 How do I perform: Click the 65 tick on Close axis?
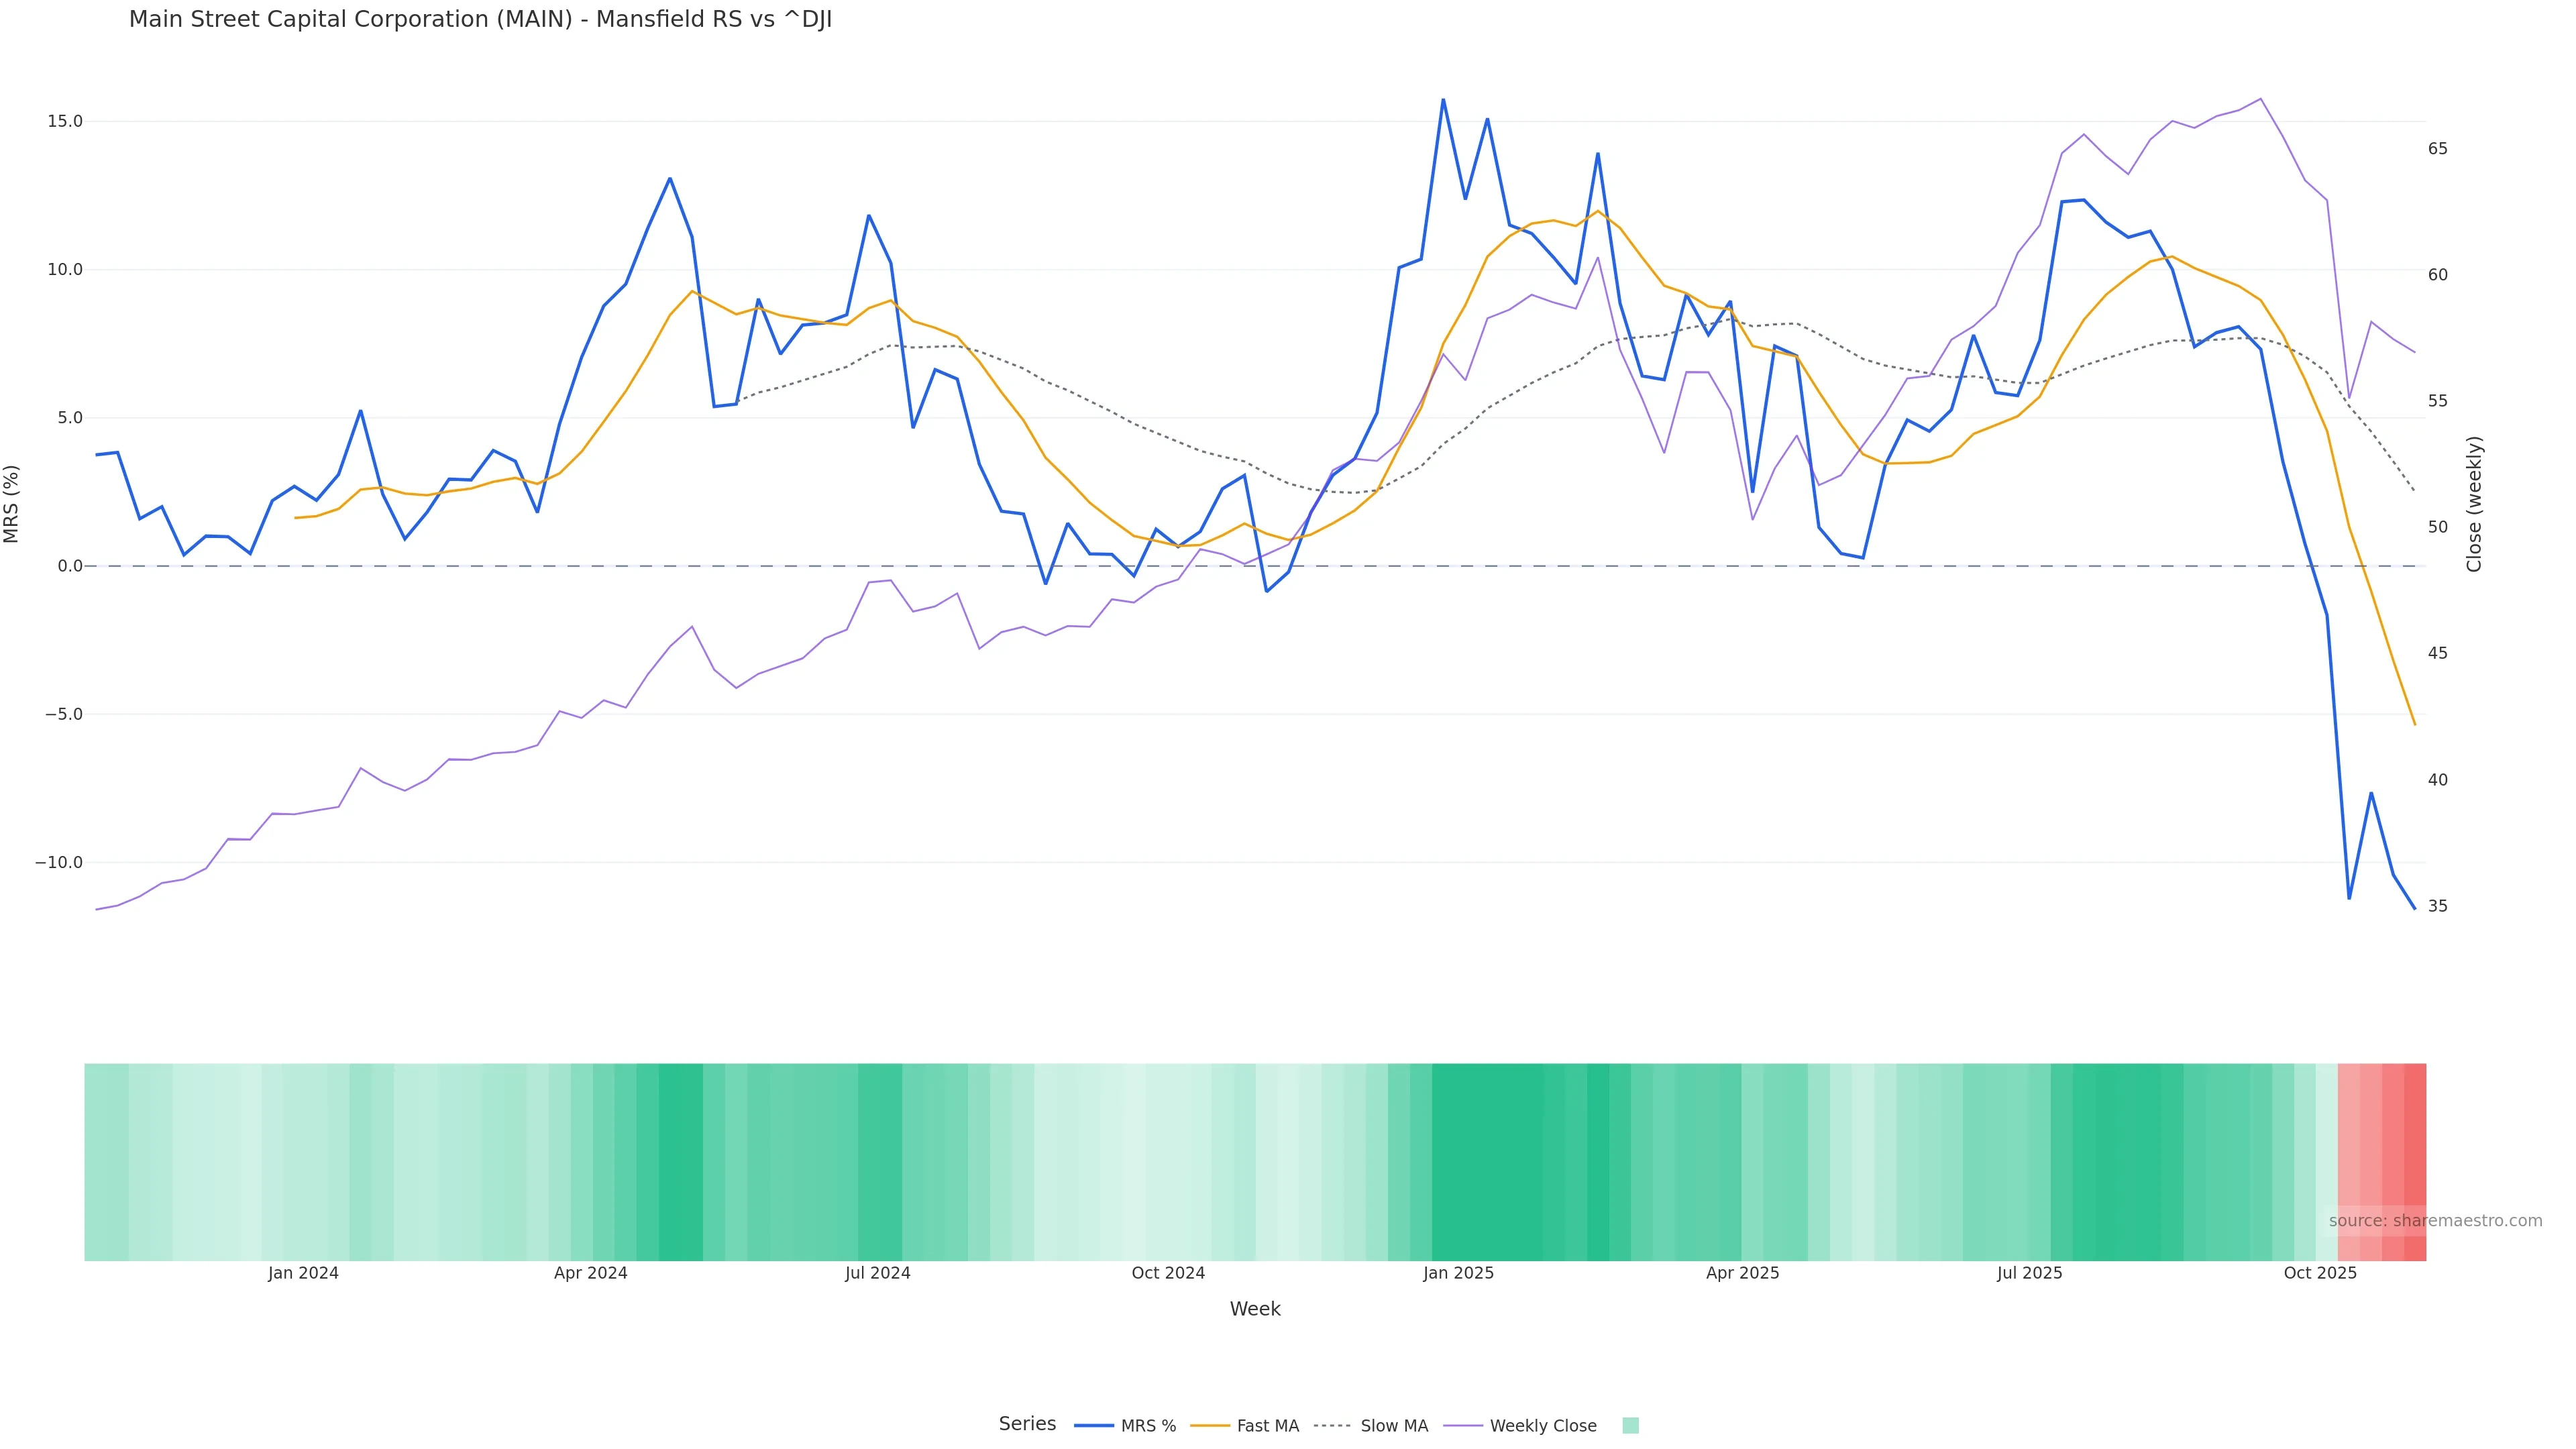(x=2437, y=148)
